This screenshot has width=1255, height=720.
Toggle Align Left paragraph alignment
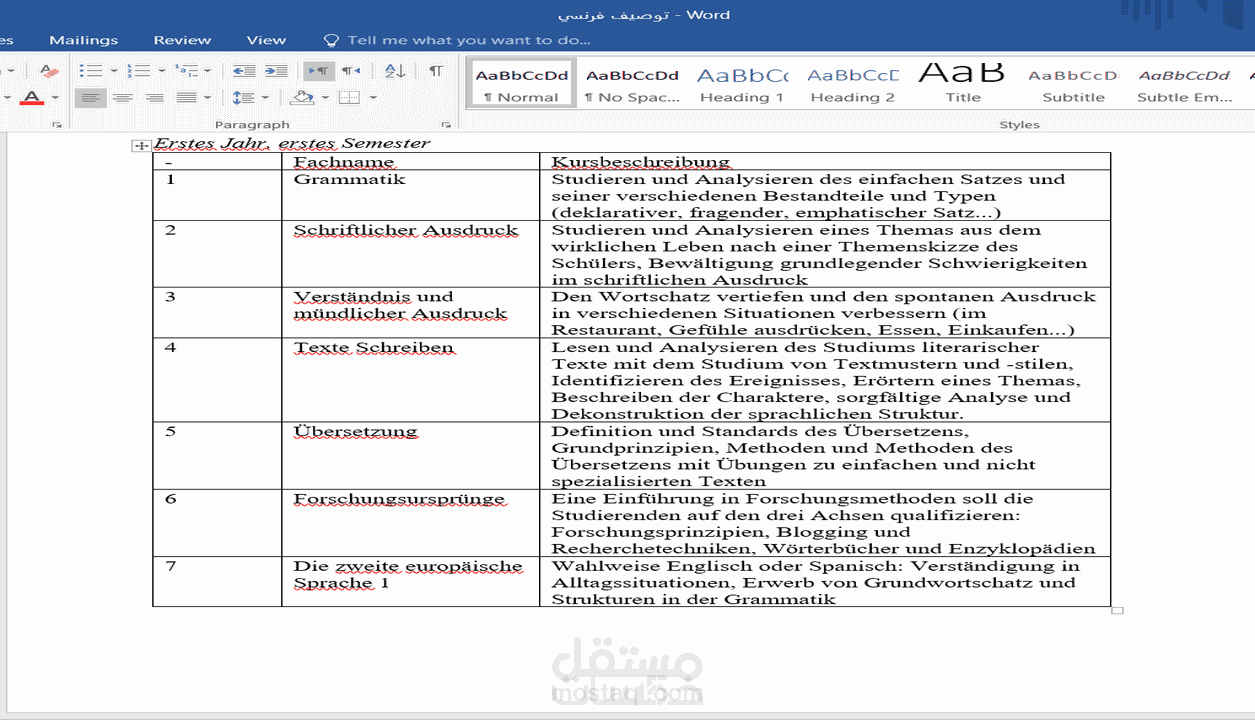tap(91, 98)
